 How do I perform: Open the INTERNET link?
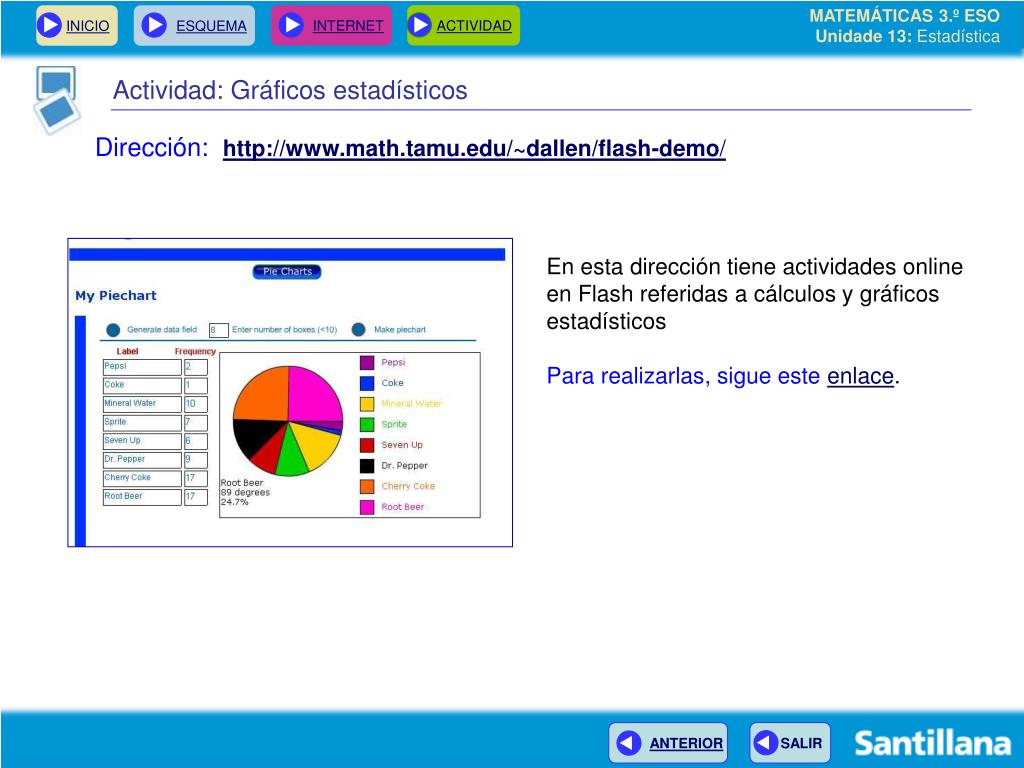(347, 26)
